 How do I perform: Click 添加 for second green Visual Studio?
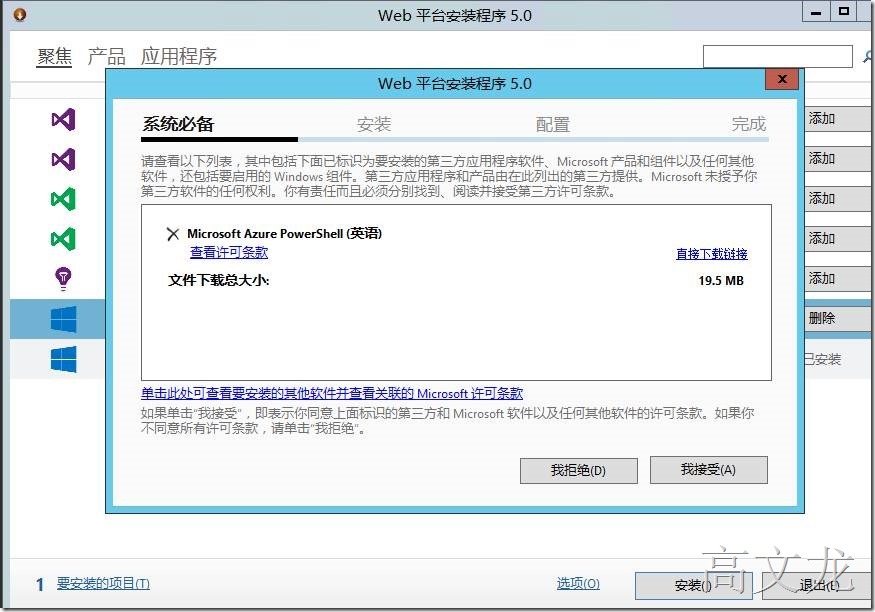pyautogui.click(x=838, y=239)
